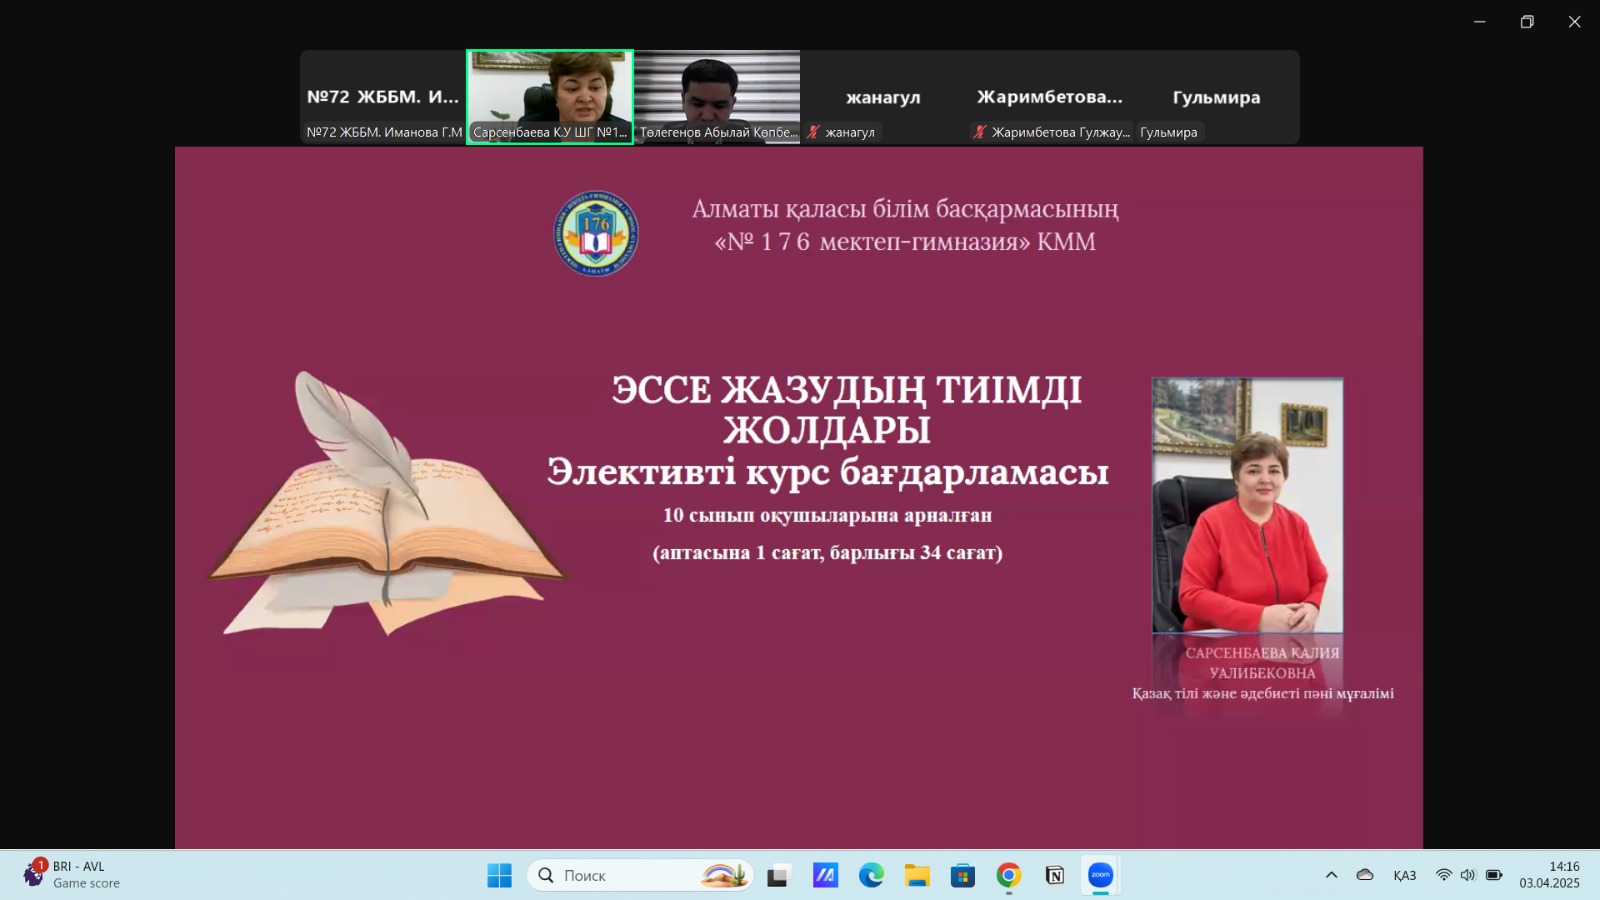This screenshot has height=900, width=1600.
Task: Open Microsoft Store taskbar icon
Action: tap(962, 876)
